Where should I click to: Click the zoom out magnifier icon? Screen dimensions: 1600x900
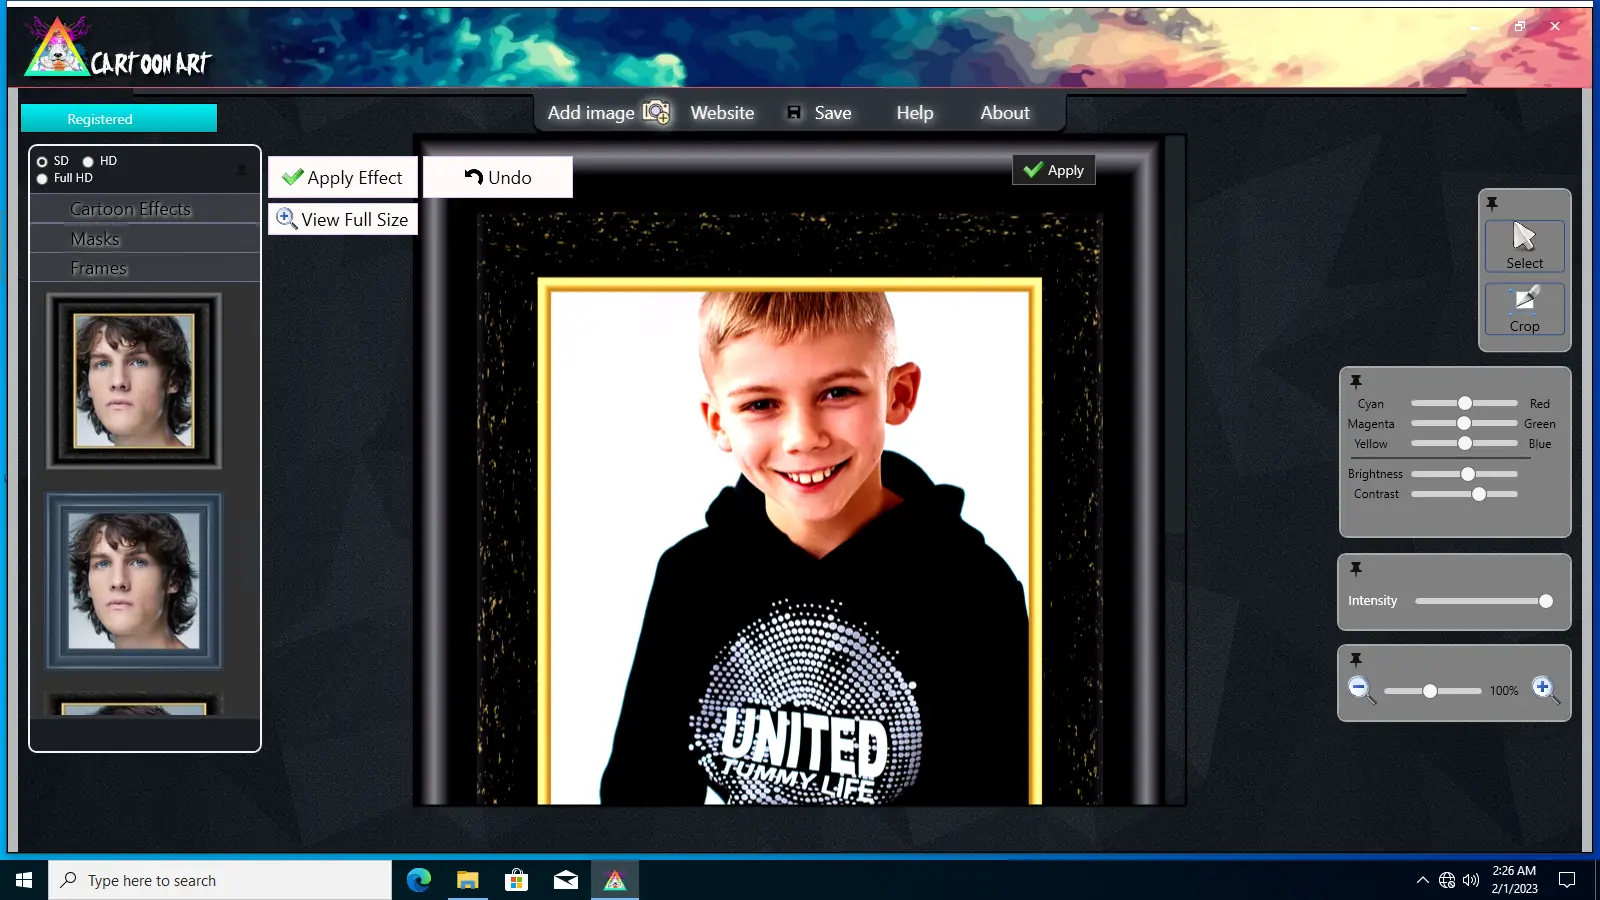tap(1360, 689)
